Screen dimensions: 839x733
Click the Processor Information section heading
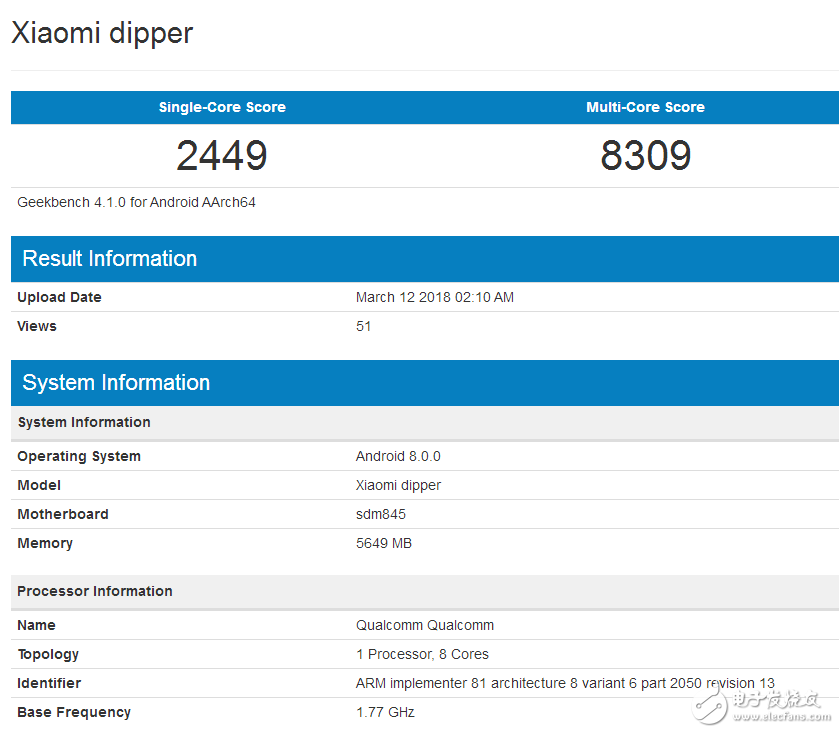[95, 591]
